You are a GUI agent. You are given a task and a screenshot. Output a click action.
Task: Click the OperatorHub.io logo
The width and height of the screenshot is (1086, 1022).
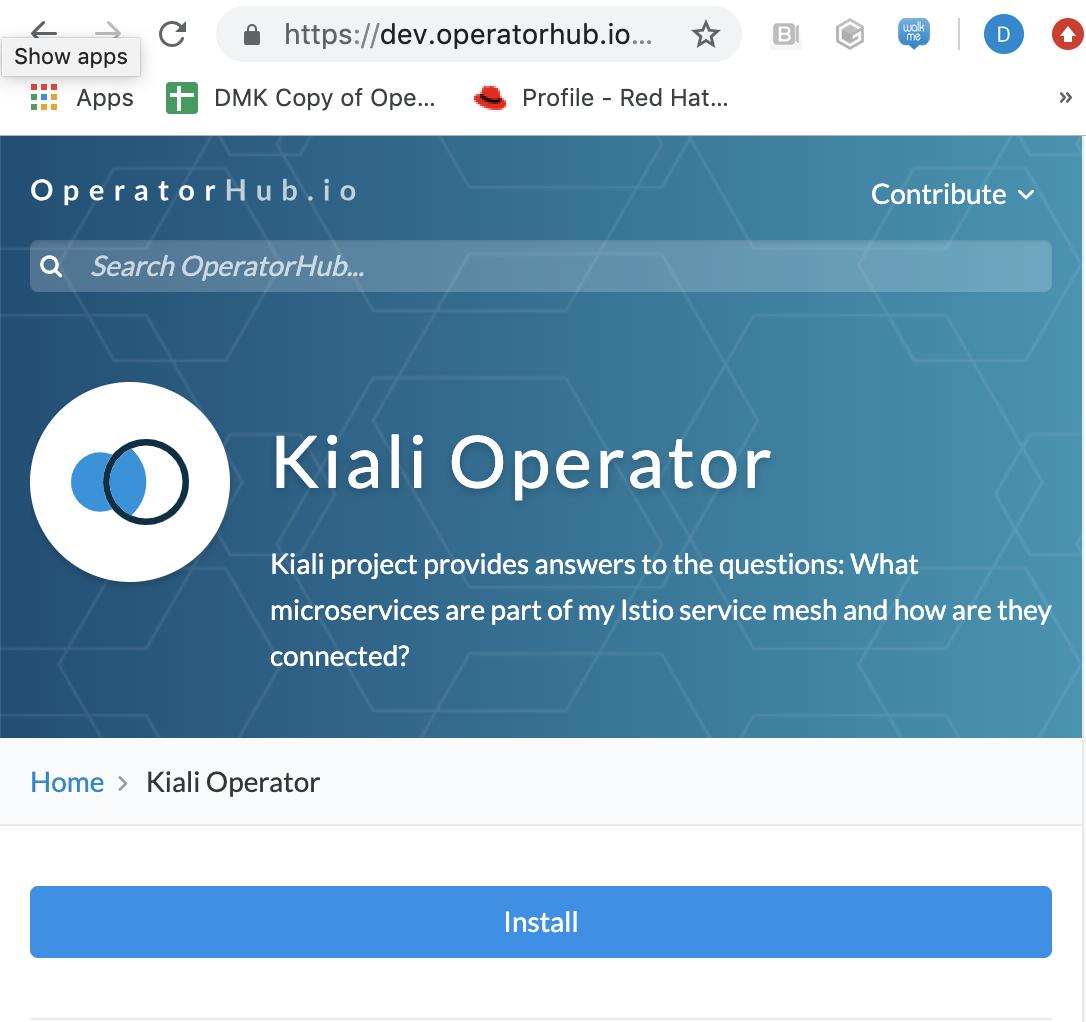point(194,191)
